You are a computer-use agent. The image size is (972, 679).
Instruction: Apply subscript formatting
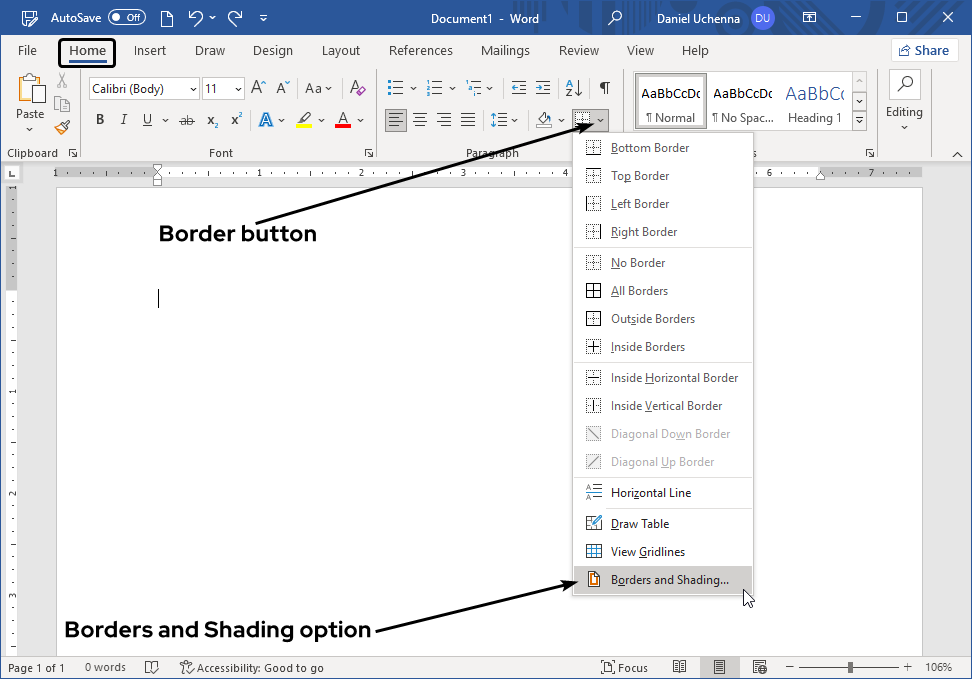[x=211, y=119]
